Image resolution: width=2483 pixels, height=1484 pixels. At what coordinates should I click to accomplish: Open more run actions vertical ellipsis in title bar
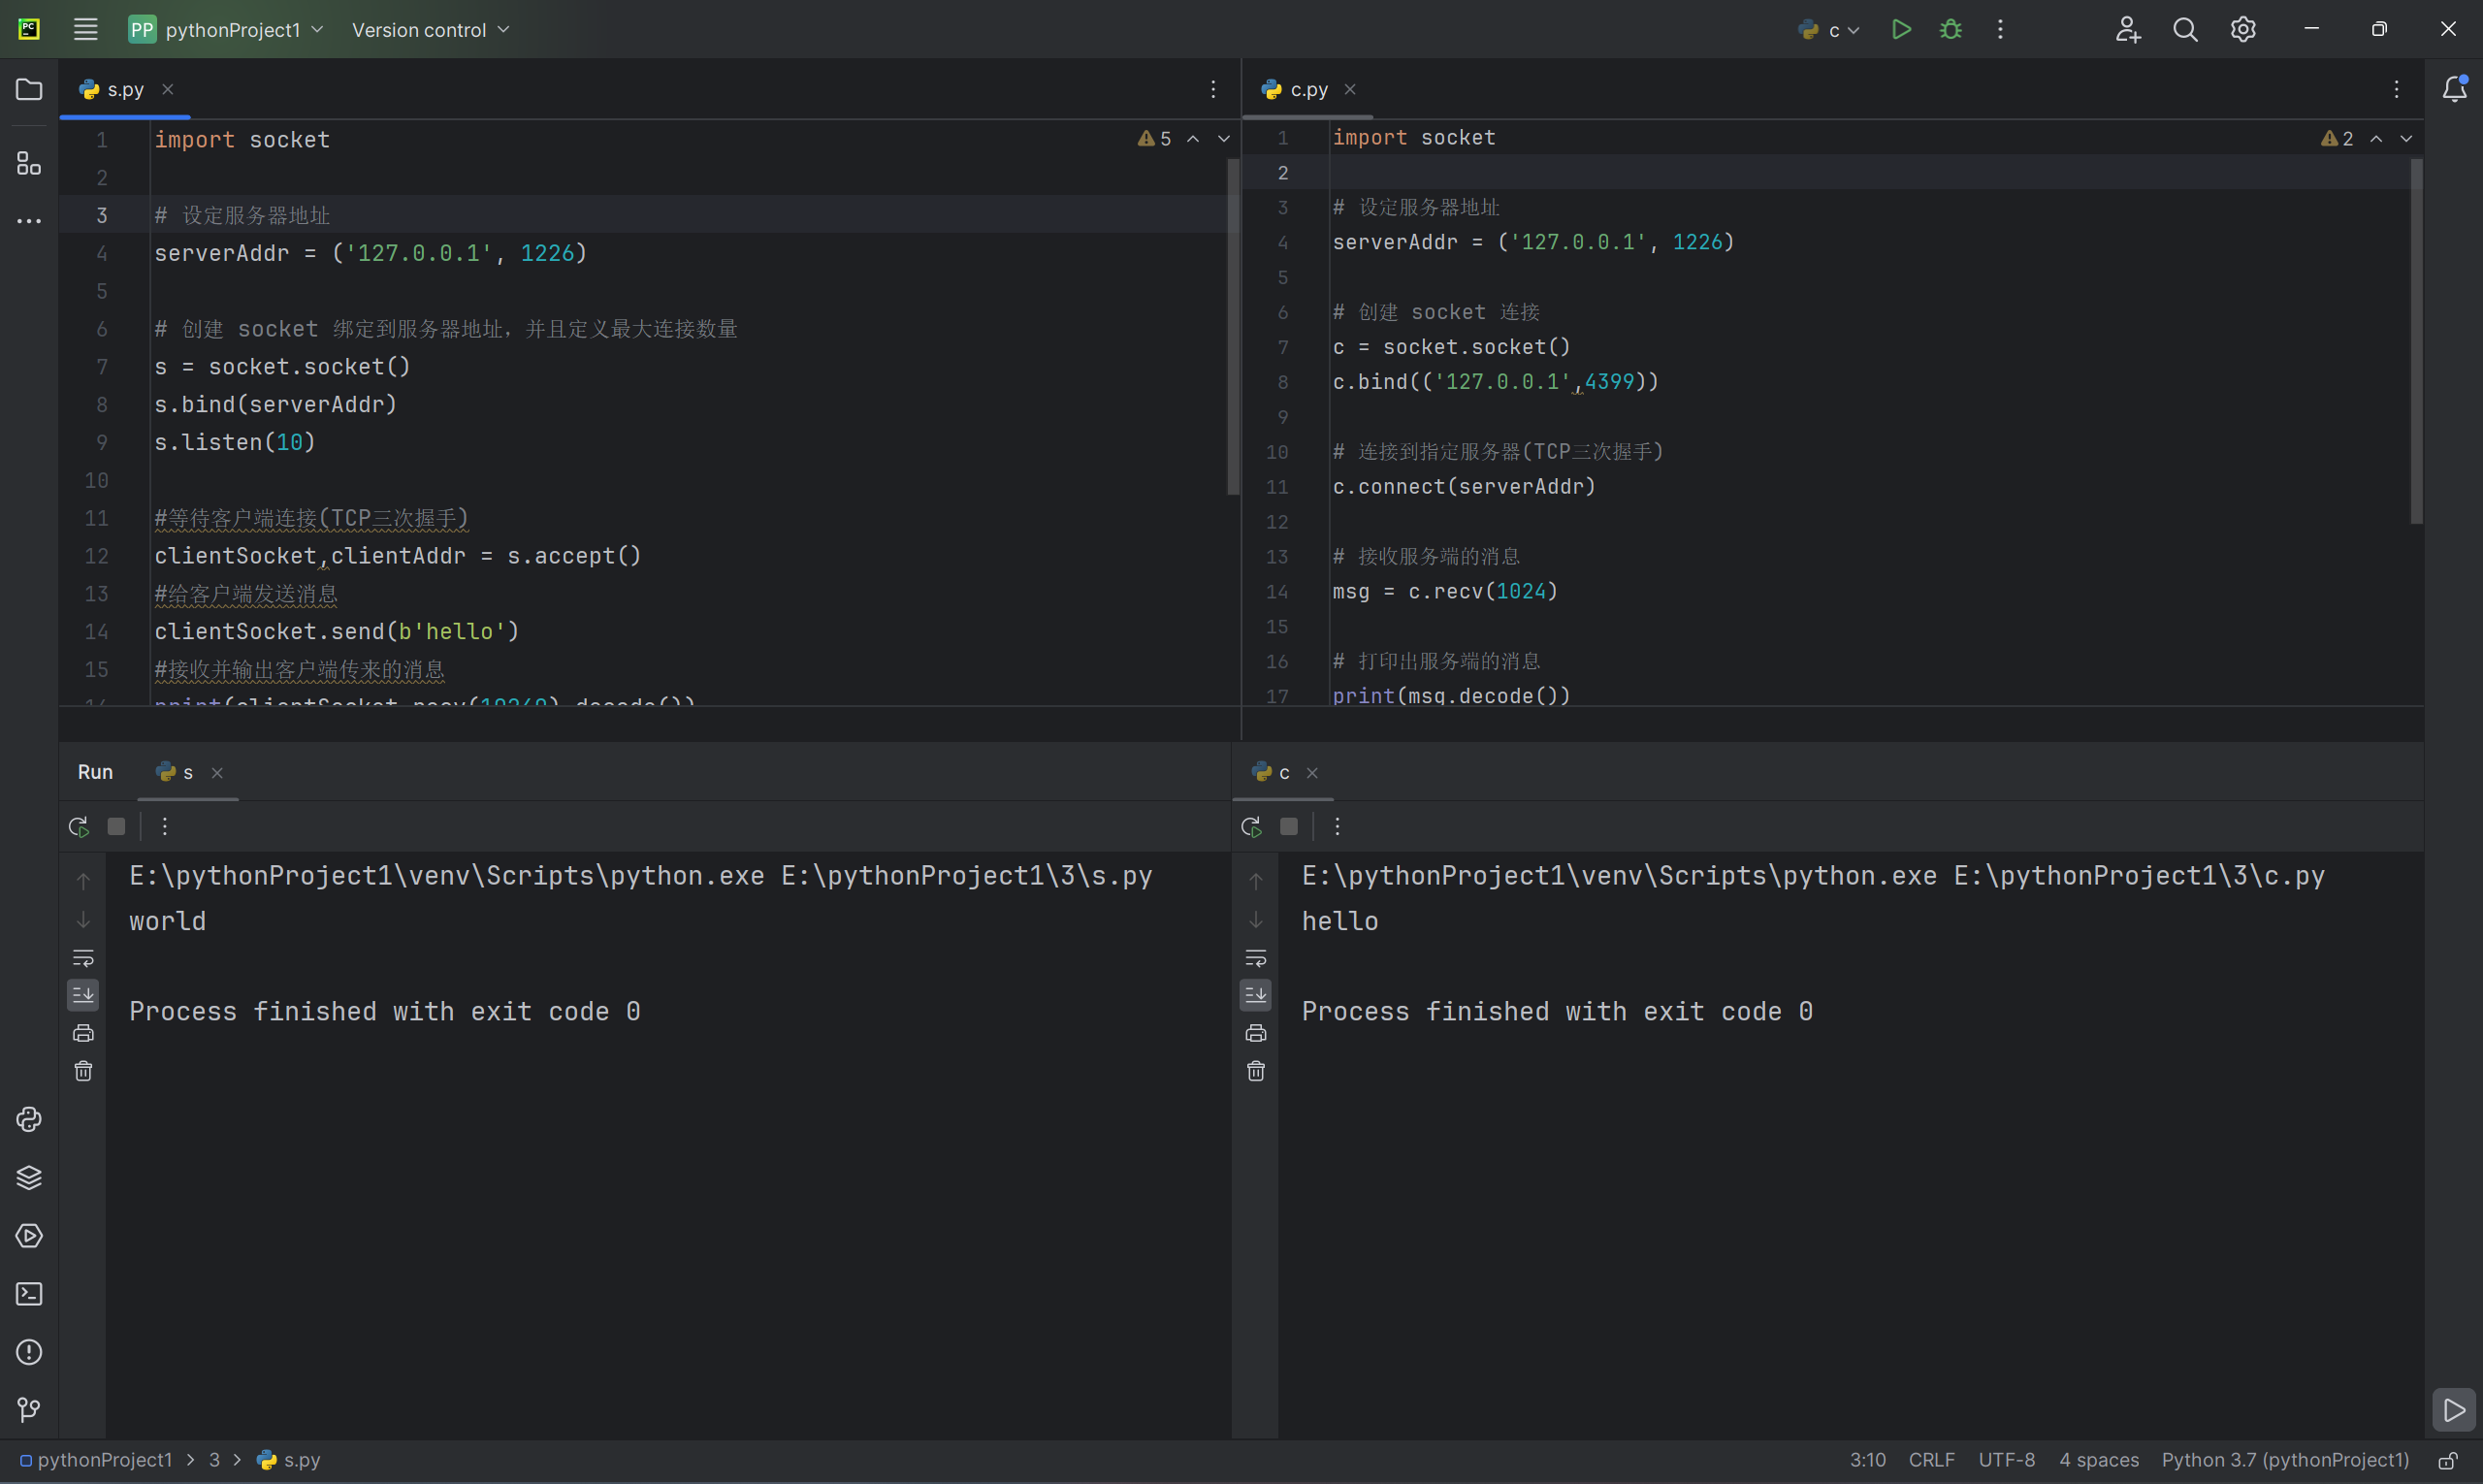point(2000,30)
